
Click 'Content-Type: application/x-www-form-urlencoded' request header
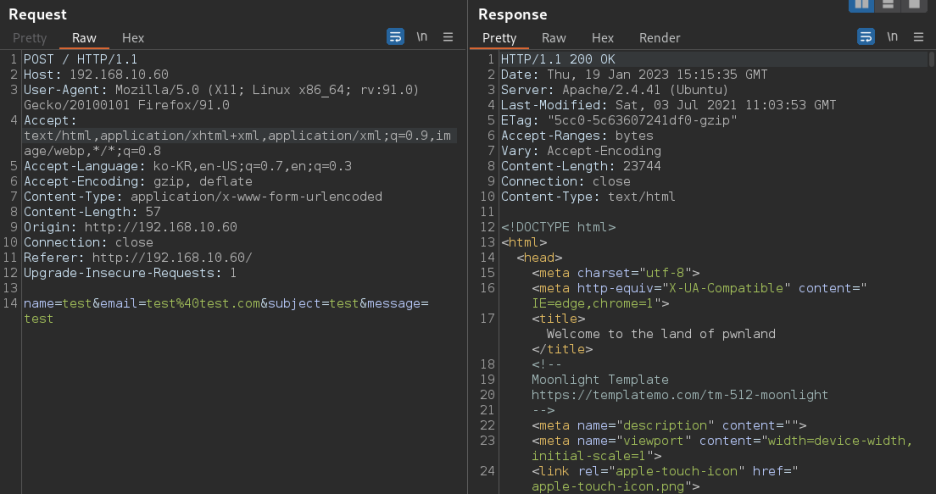coord(203,197)
